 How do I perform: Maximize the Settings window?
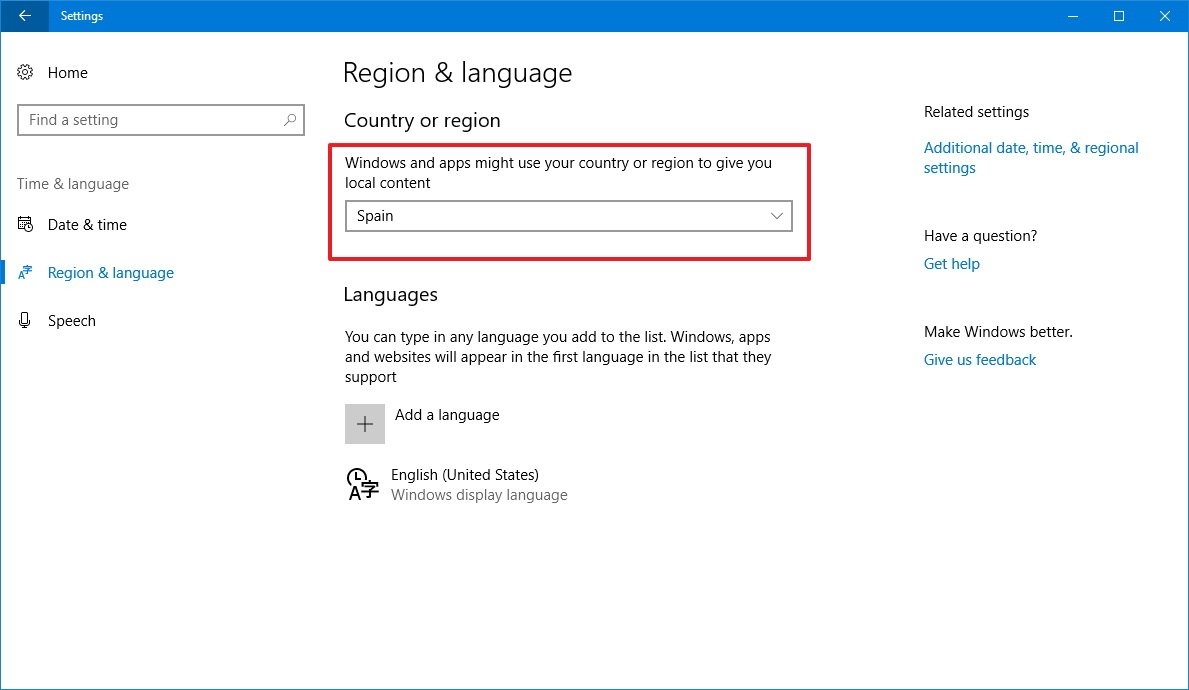pos(1119,16)
